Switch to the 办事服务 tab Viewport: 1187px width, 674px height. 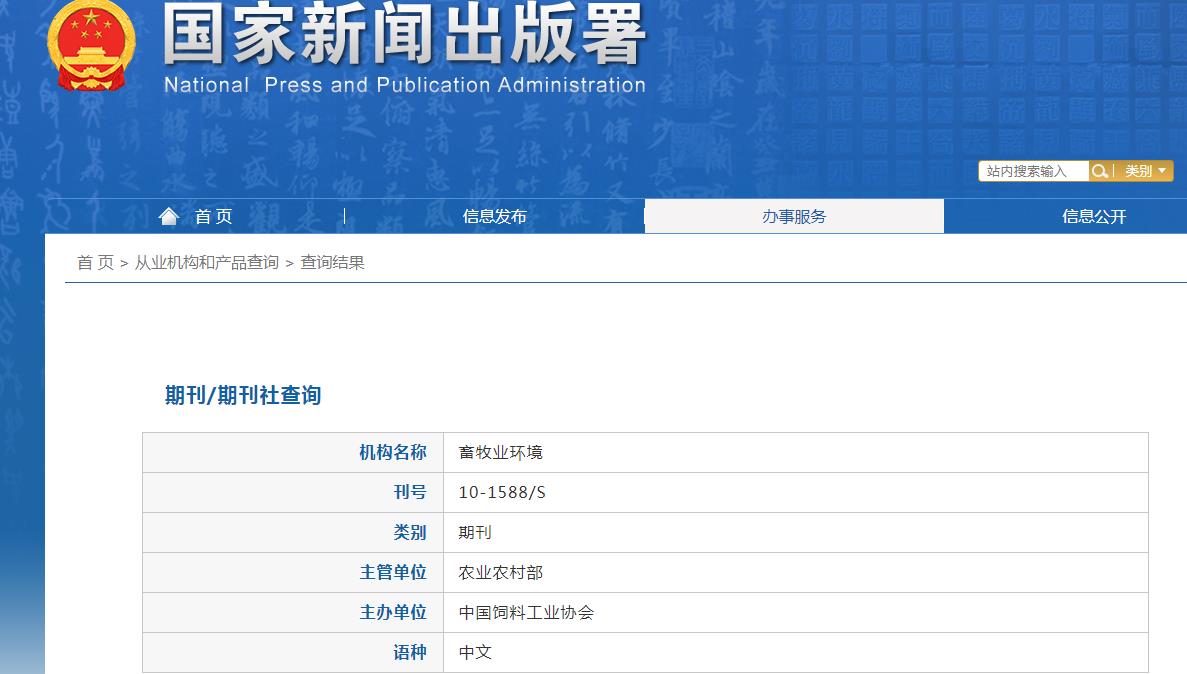[795, 215]
